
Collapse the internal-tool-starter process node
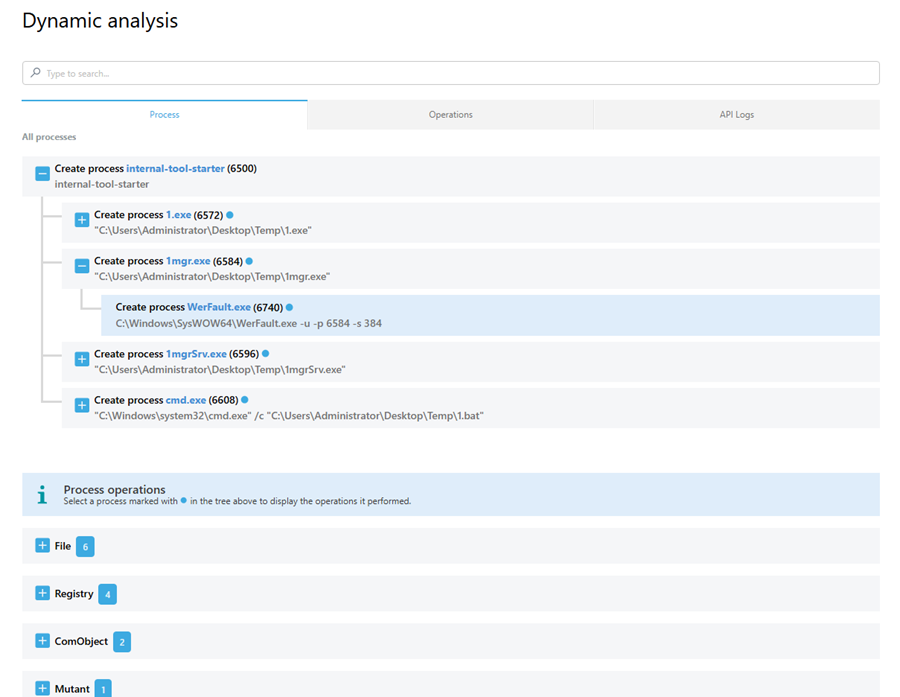pyautogui.click(x=42, y=174)
